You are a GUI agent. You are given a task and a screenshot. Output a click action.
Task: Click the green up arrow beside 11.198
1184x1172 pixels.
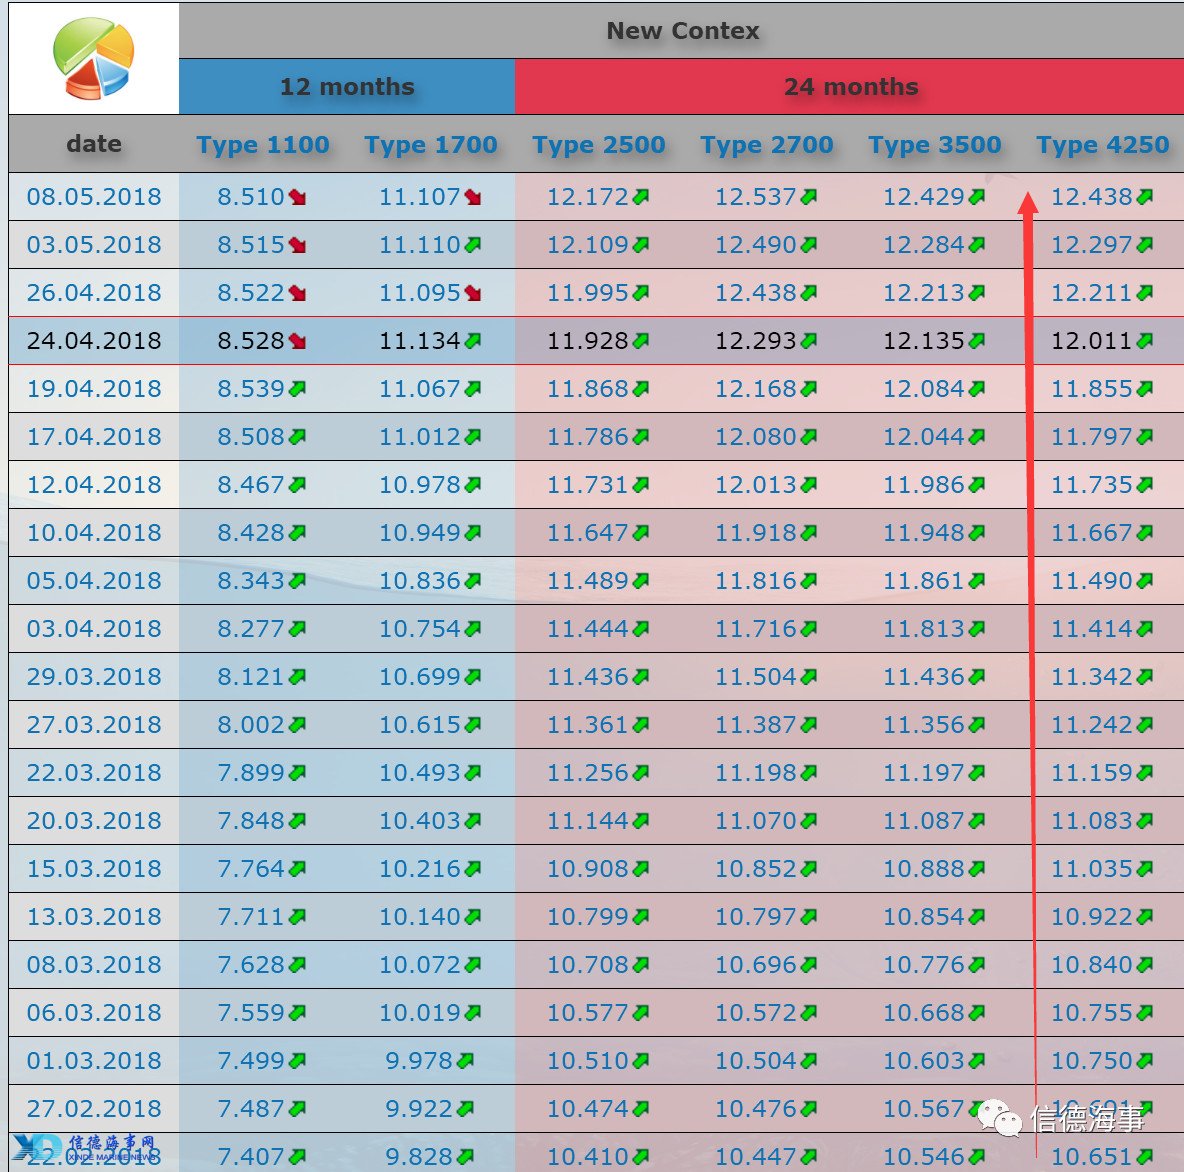809,773
